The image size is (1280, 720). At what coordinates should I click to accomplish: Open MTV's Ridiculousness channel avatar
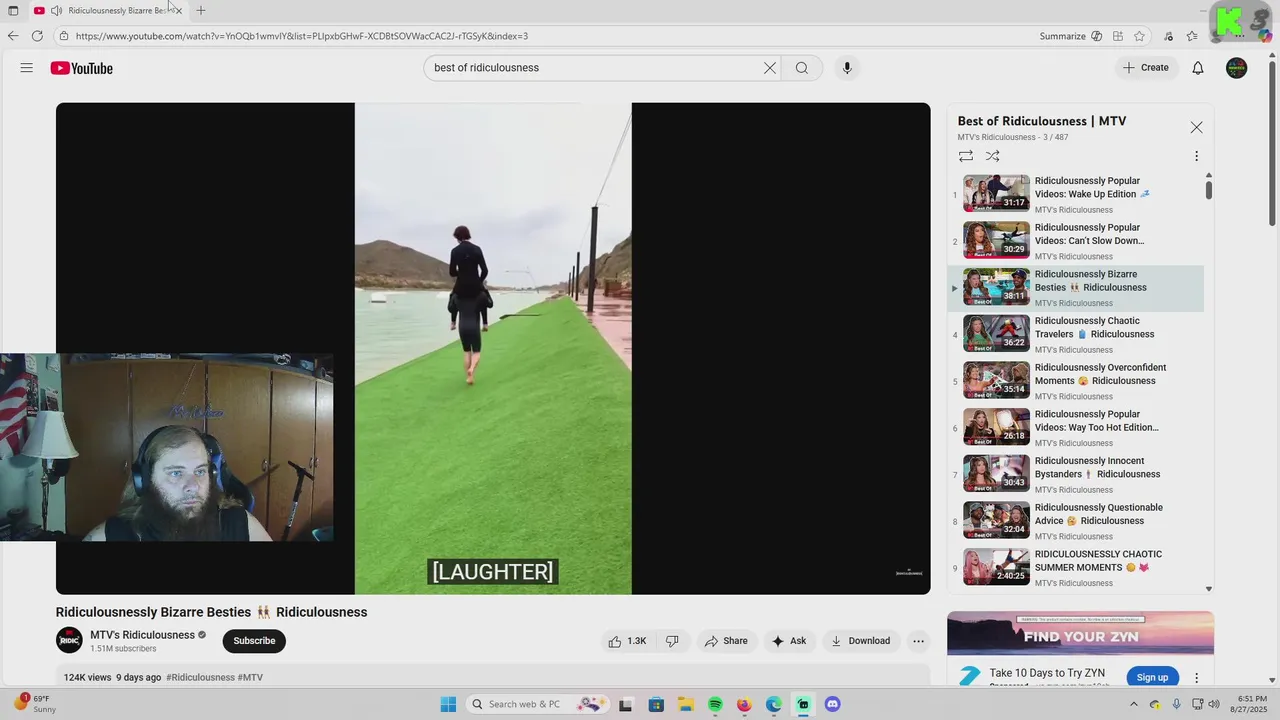69,641
